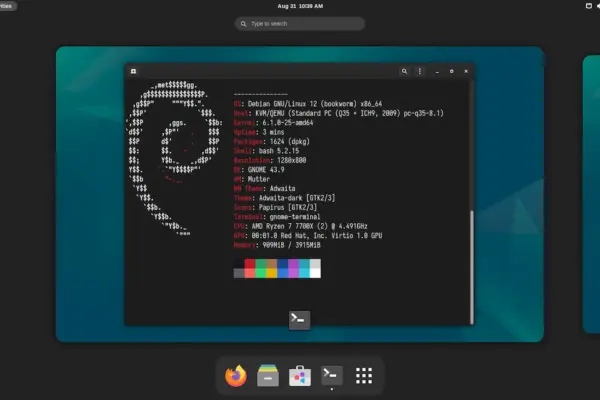Click the '3 mins' uptime value

[x=273, y=132]
